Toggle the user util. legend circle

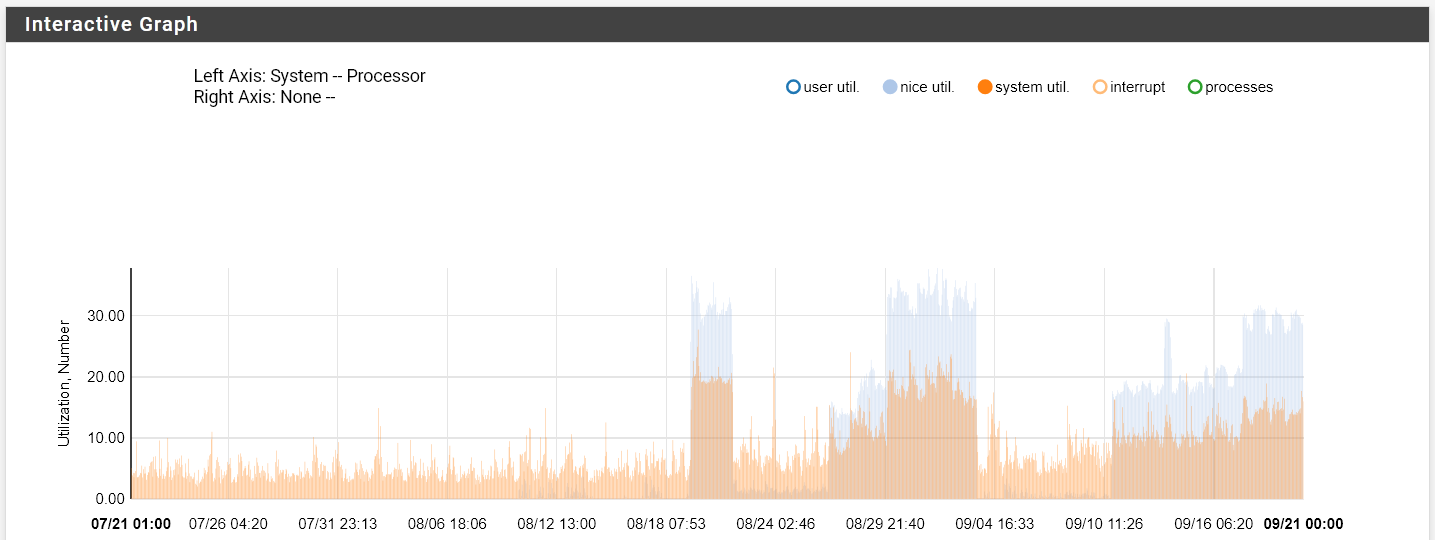(x=793, y=87)
